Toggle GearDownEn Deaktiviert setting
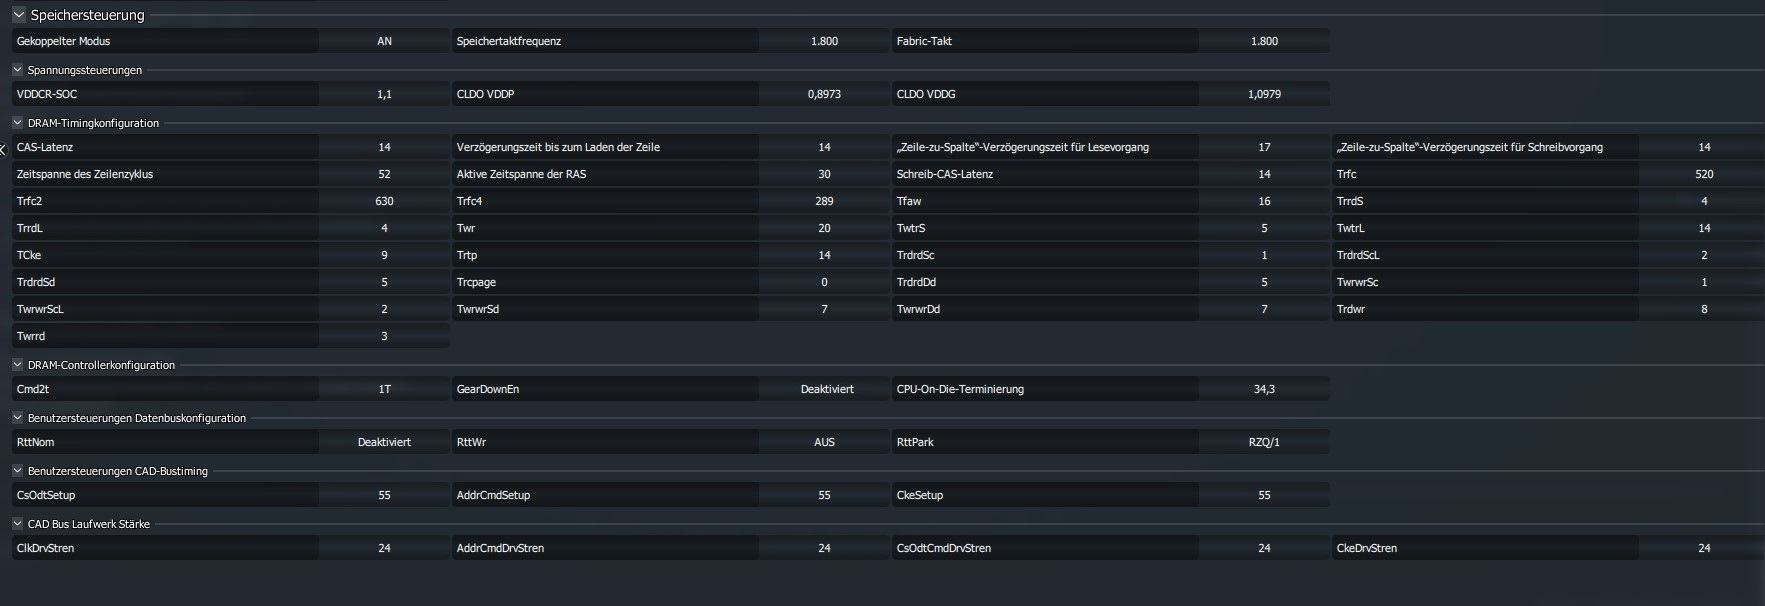The image size is (1765, 606). [x=826, y=389]
